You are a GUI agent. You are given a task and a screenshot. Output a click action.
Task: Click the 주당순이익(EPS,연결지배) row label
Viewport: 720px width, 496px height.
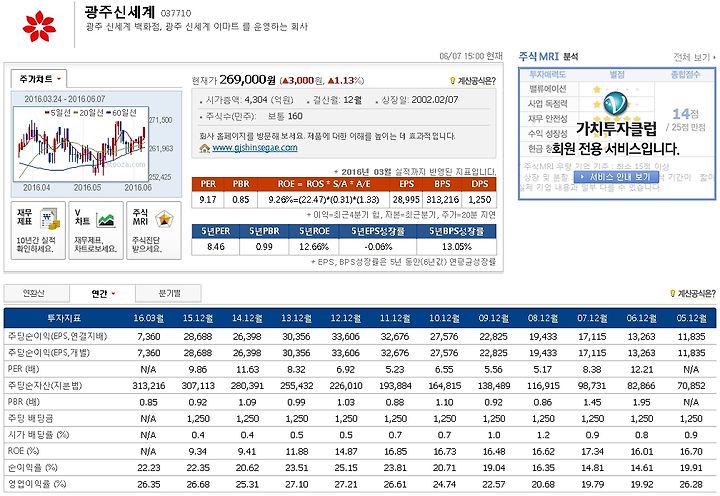57,336
